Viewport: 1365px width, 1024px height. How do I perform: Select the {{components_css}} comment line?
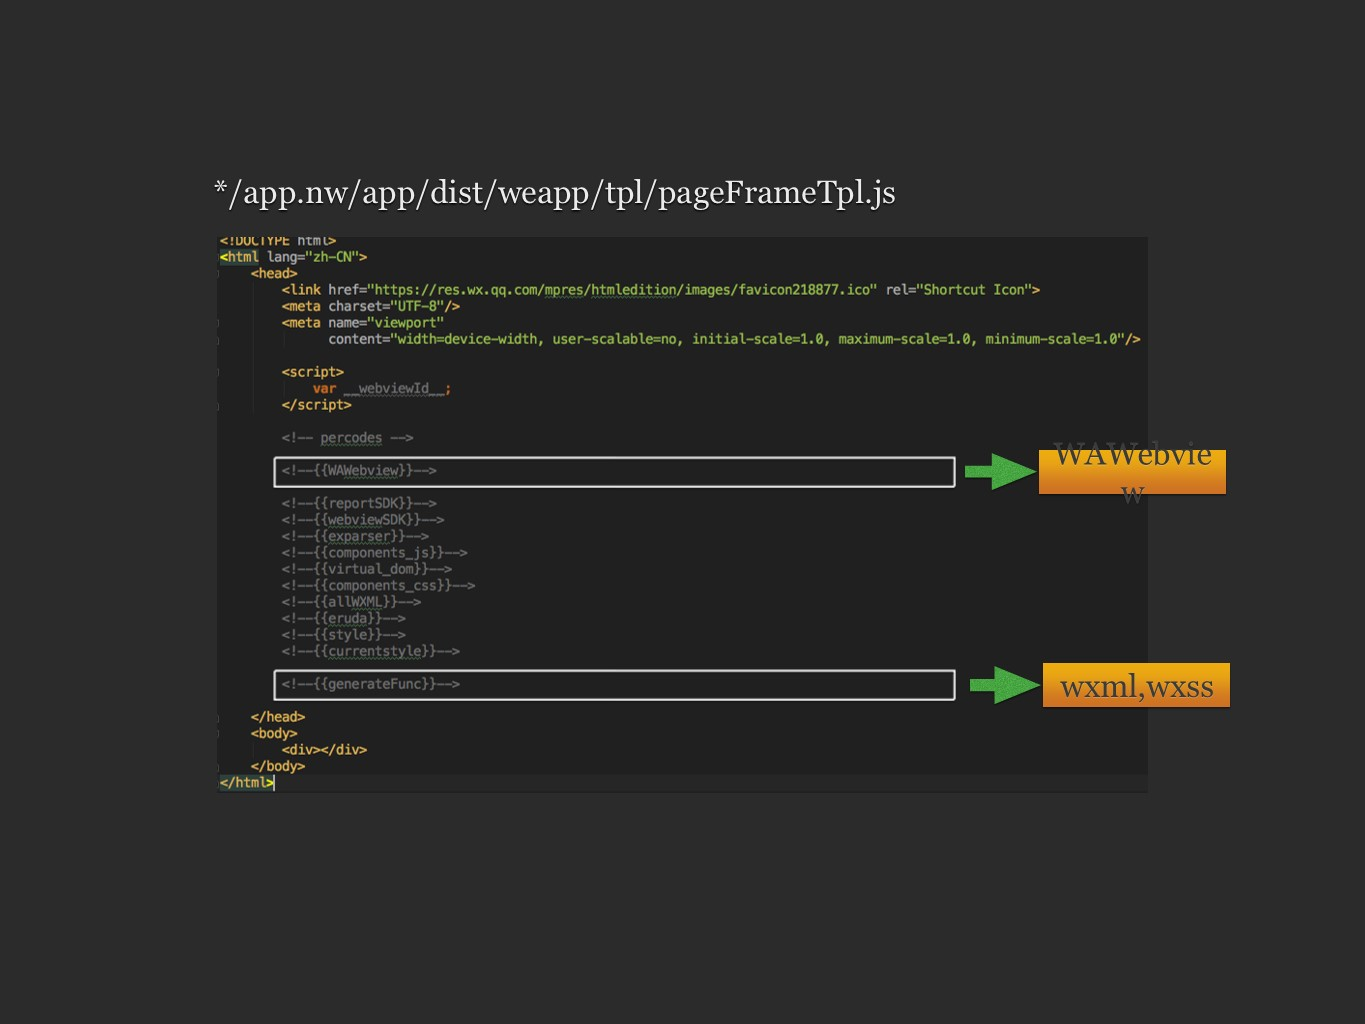(378, 586)
